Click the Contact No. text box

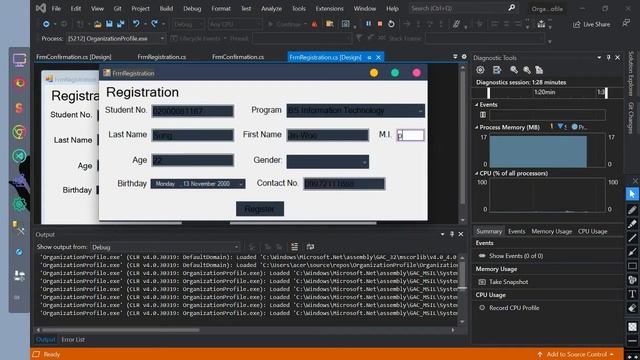point(344,184)
